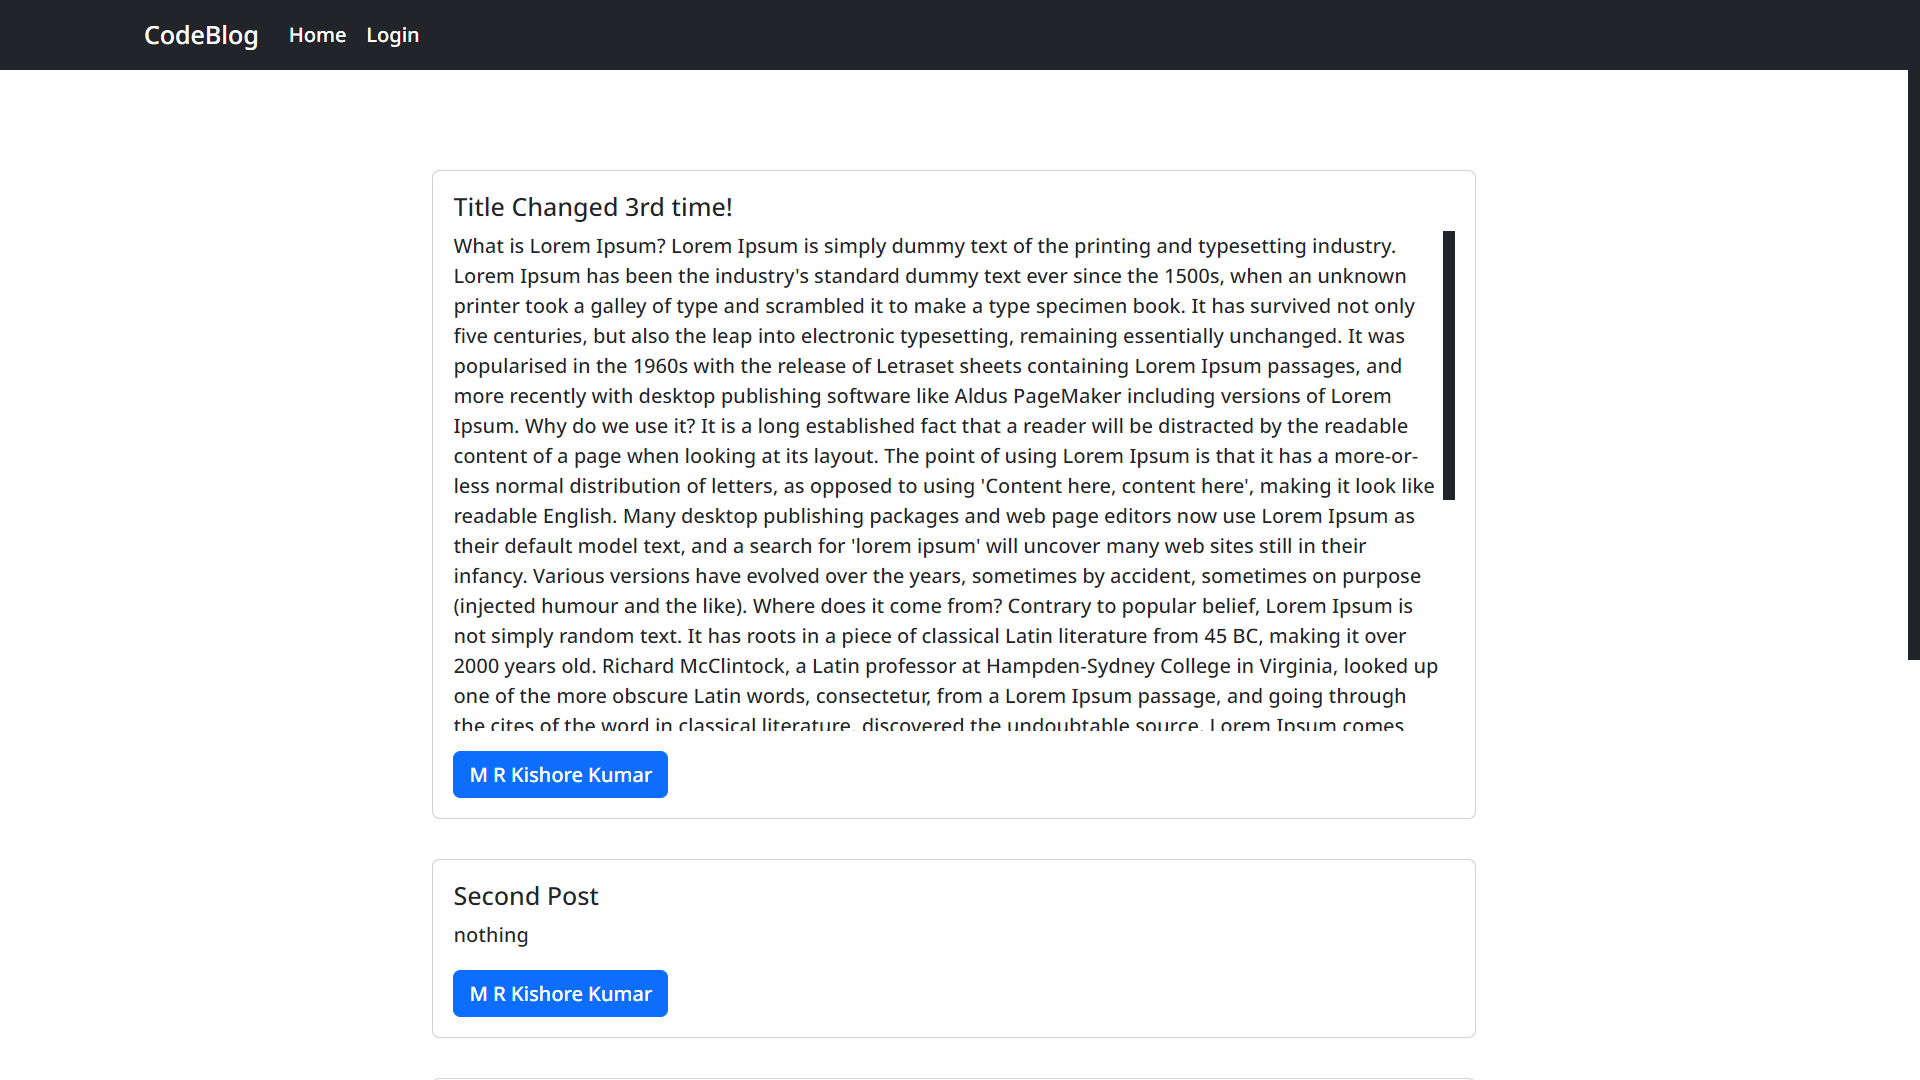Image resolution: width=1920 pixels, height=1080 pixels.
Task: Click the 'Second Post' title
Action: pyautogui.click(x=526, y=896)
